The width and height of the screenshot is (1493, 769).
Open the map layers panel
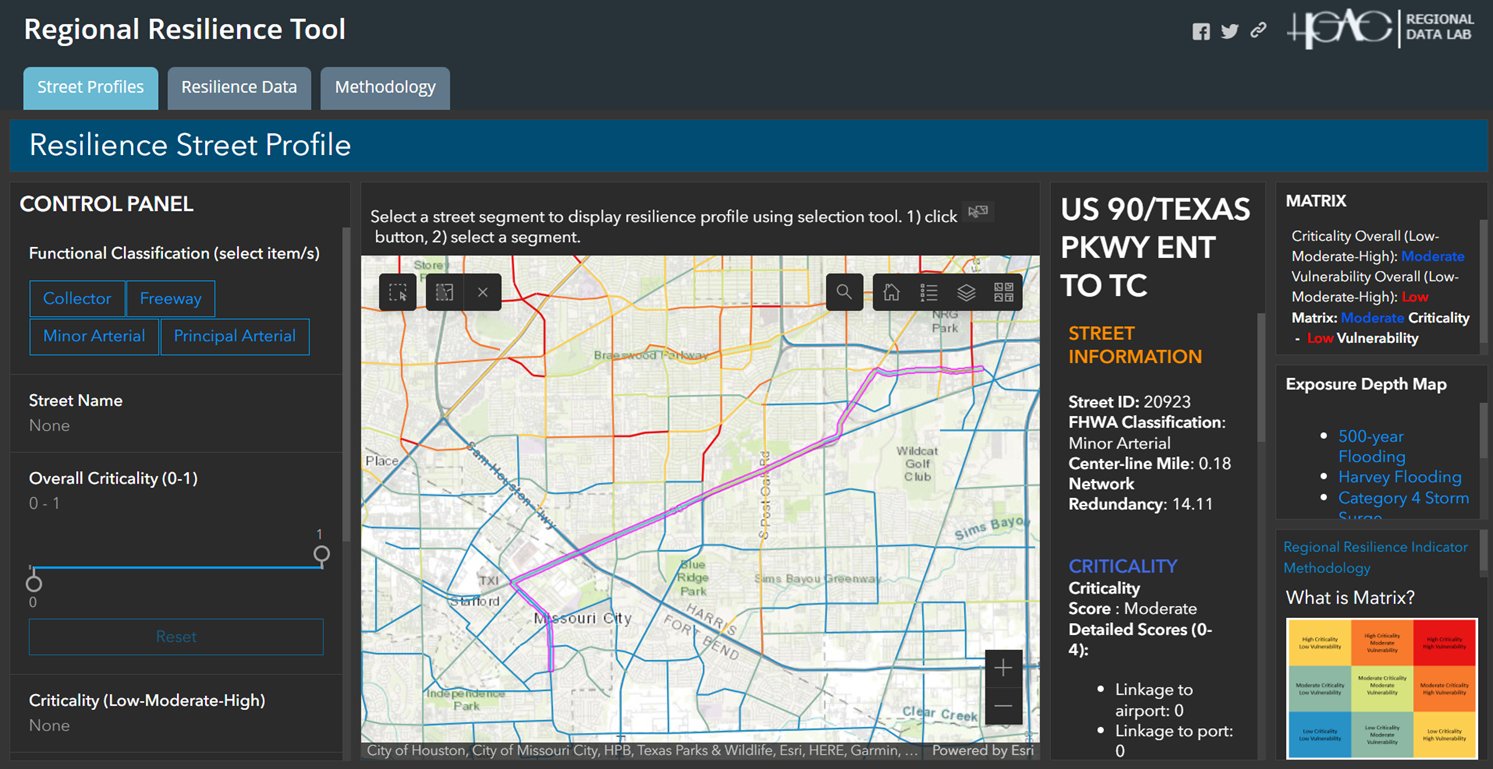coord(966,292)
